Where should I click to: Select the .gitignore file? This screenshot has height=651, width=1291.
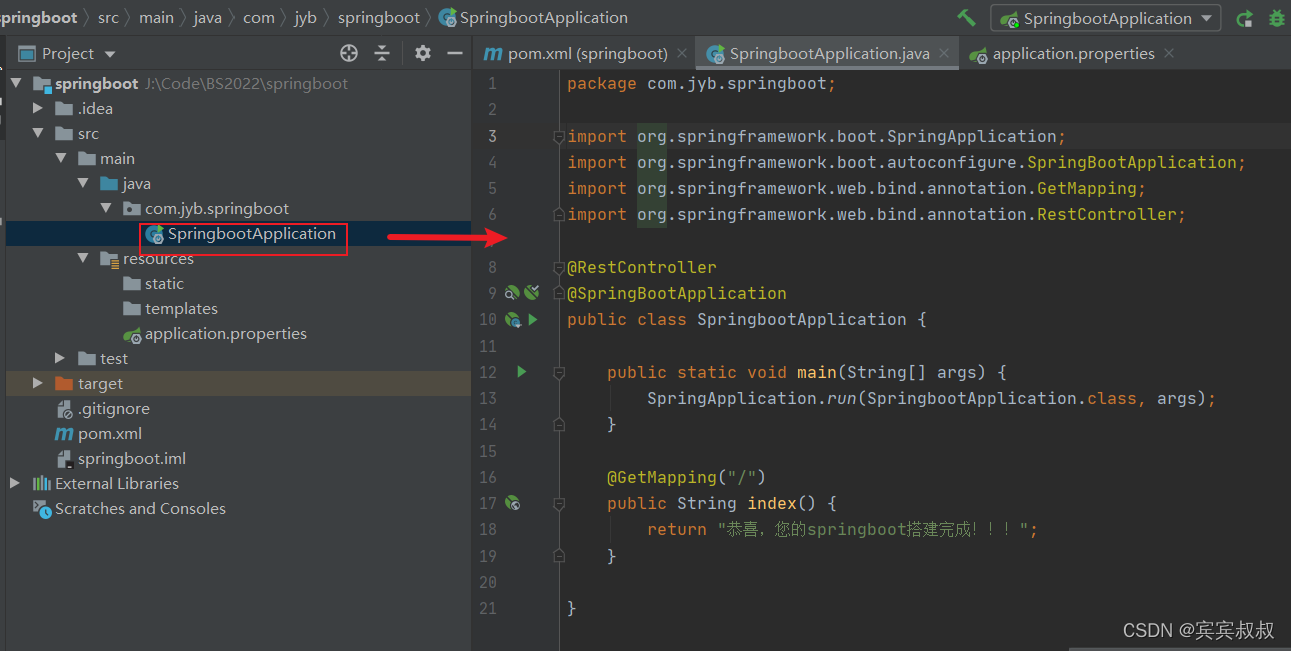(114, 409)
